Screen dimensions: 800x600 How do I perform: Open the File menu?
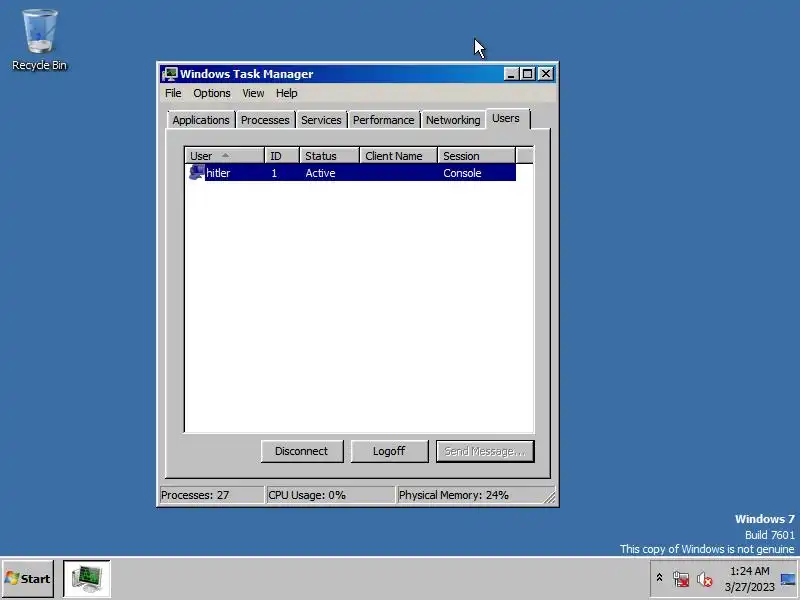click(x=173, y=93)
